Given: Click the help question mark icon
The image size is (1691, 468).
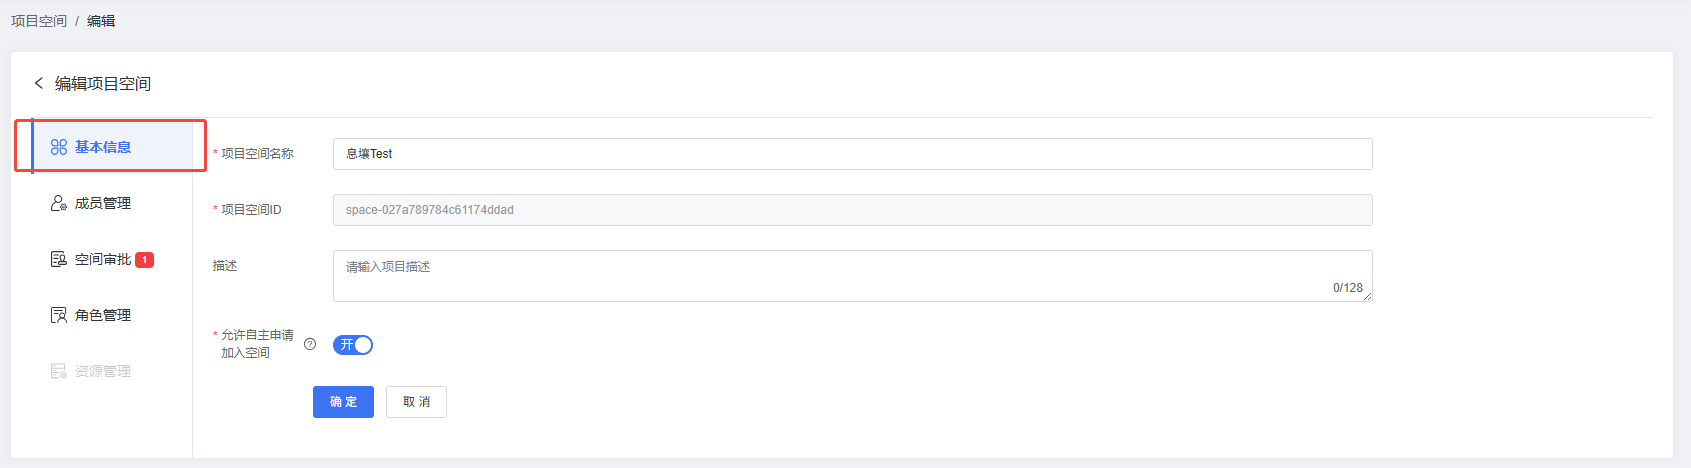Looking at the screenshot, I should point(310,344).
